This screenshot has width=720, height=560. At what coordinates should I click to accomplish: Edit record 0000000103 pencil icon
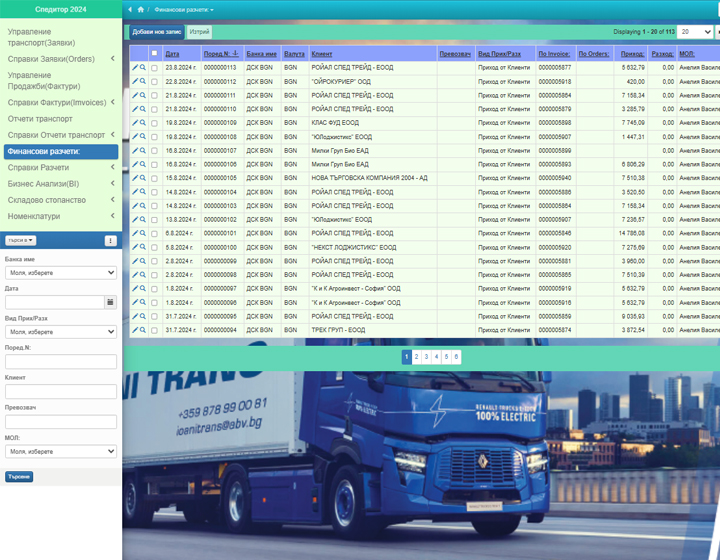pos(135,206)
